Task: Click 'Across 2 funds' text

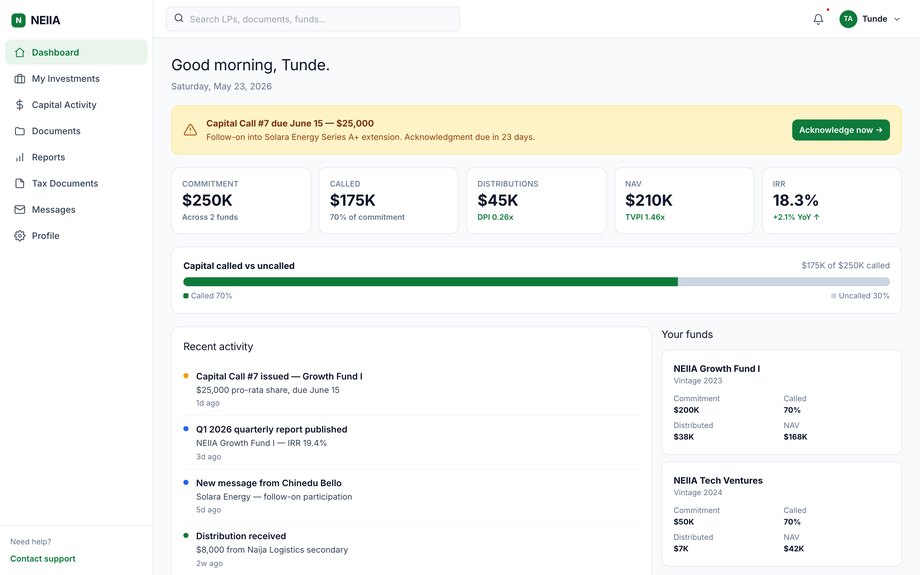Action: [x=210, y=217]
